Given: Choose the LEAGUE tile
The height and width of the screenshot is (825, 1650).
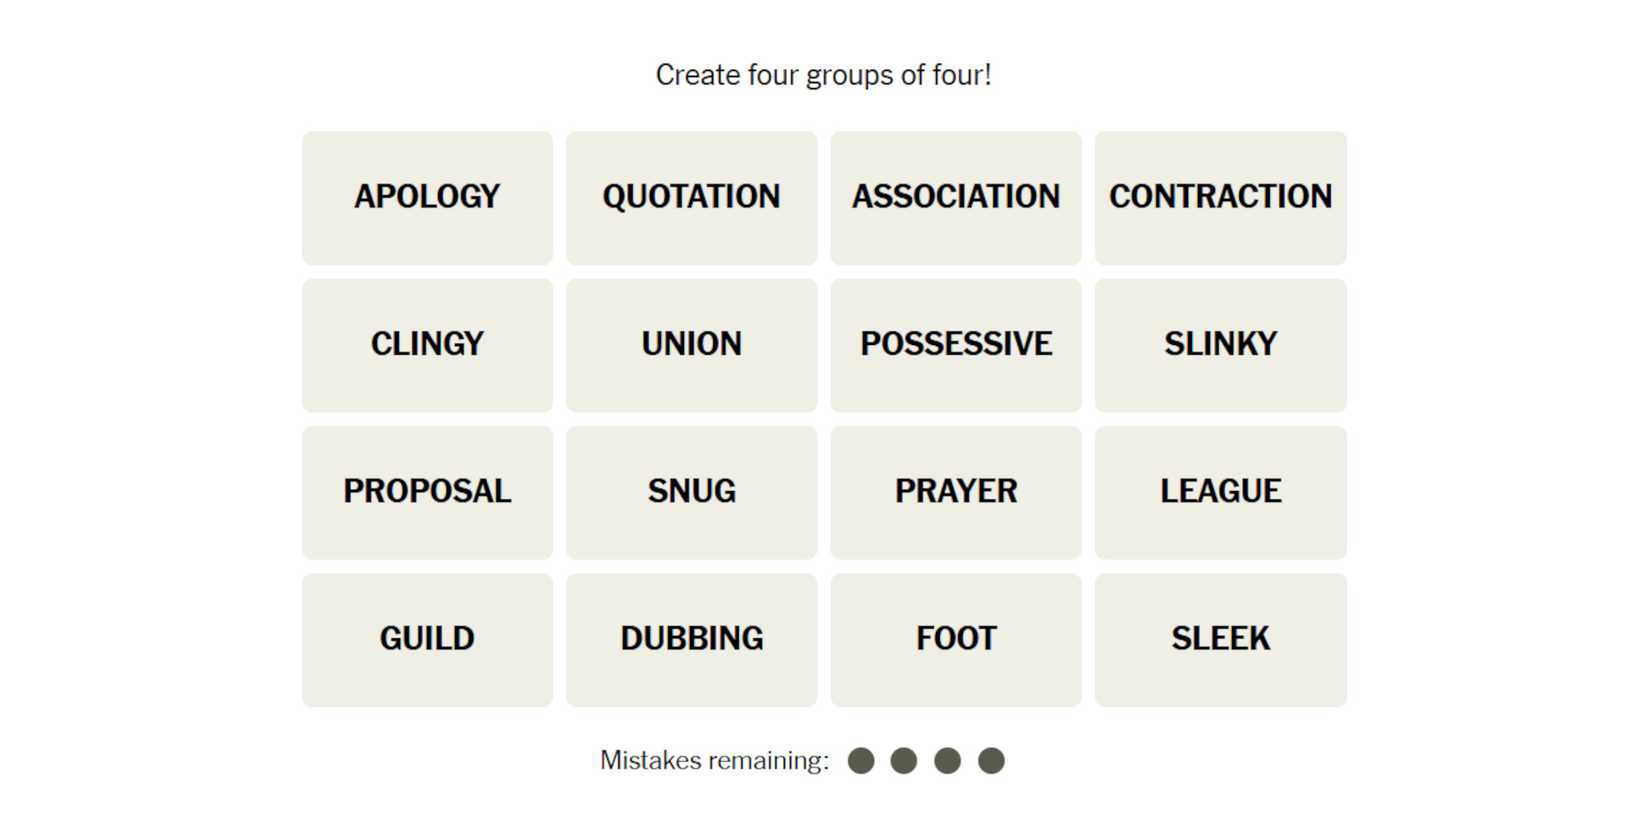Looking at the screenshot, I should 1220,491.
